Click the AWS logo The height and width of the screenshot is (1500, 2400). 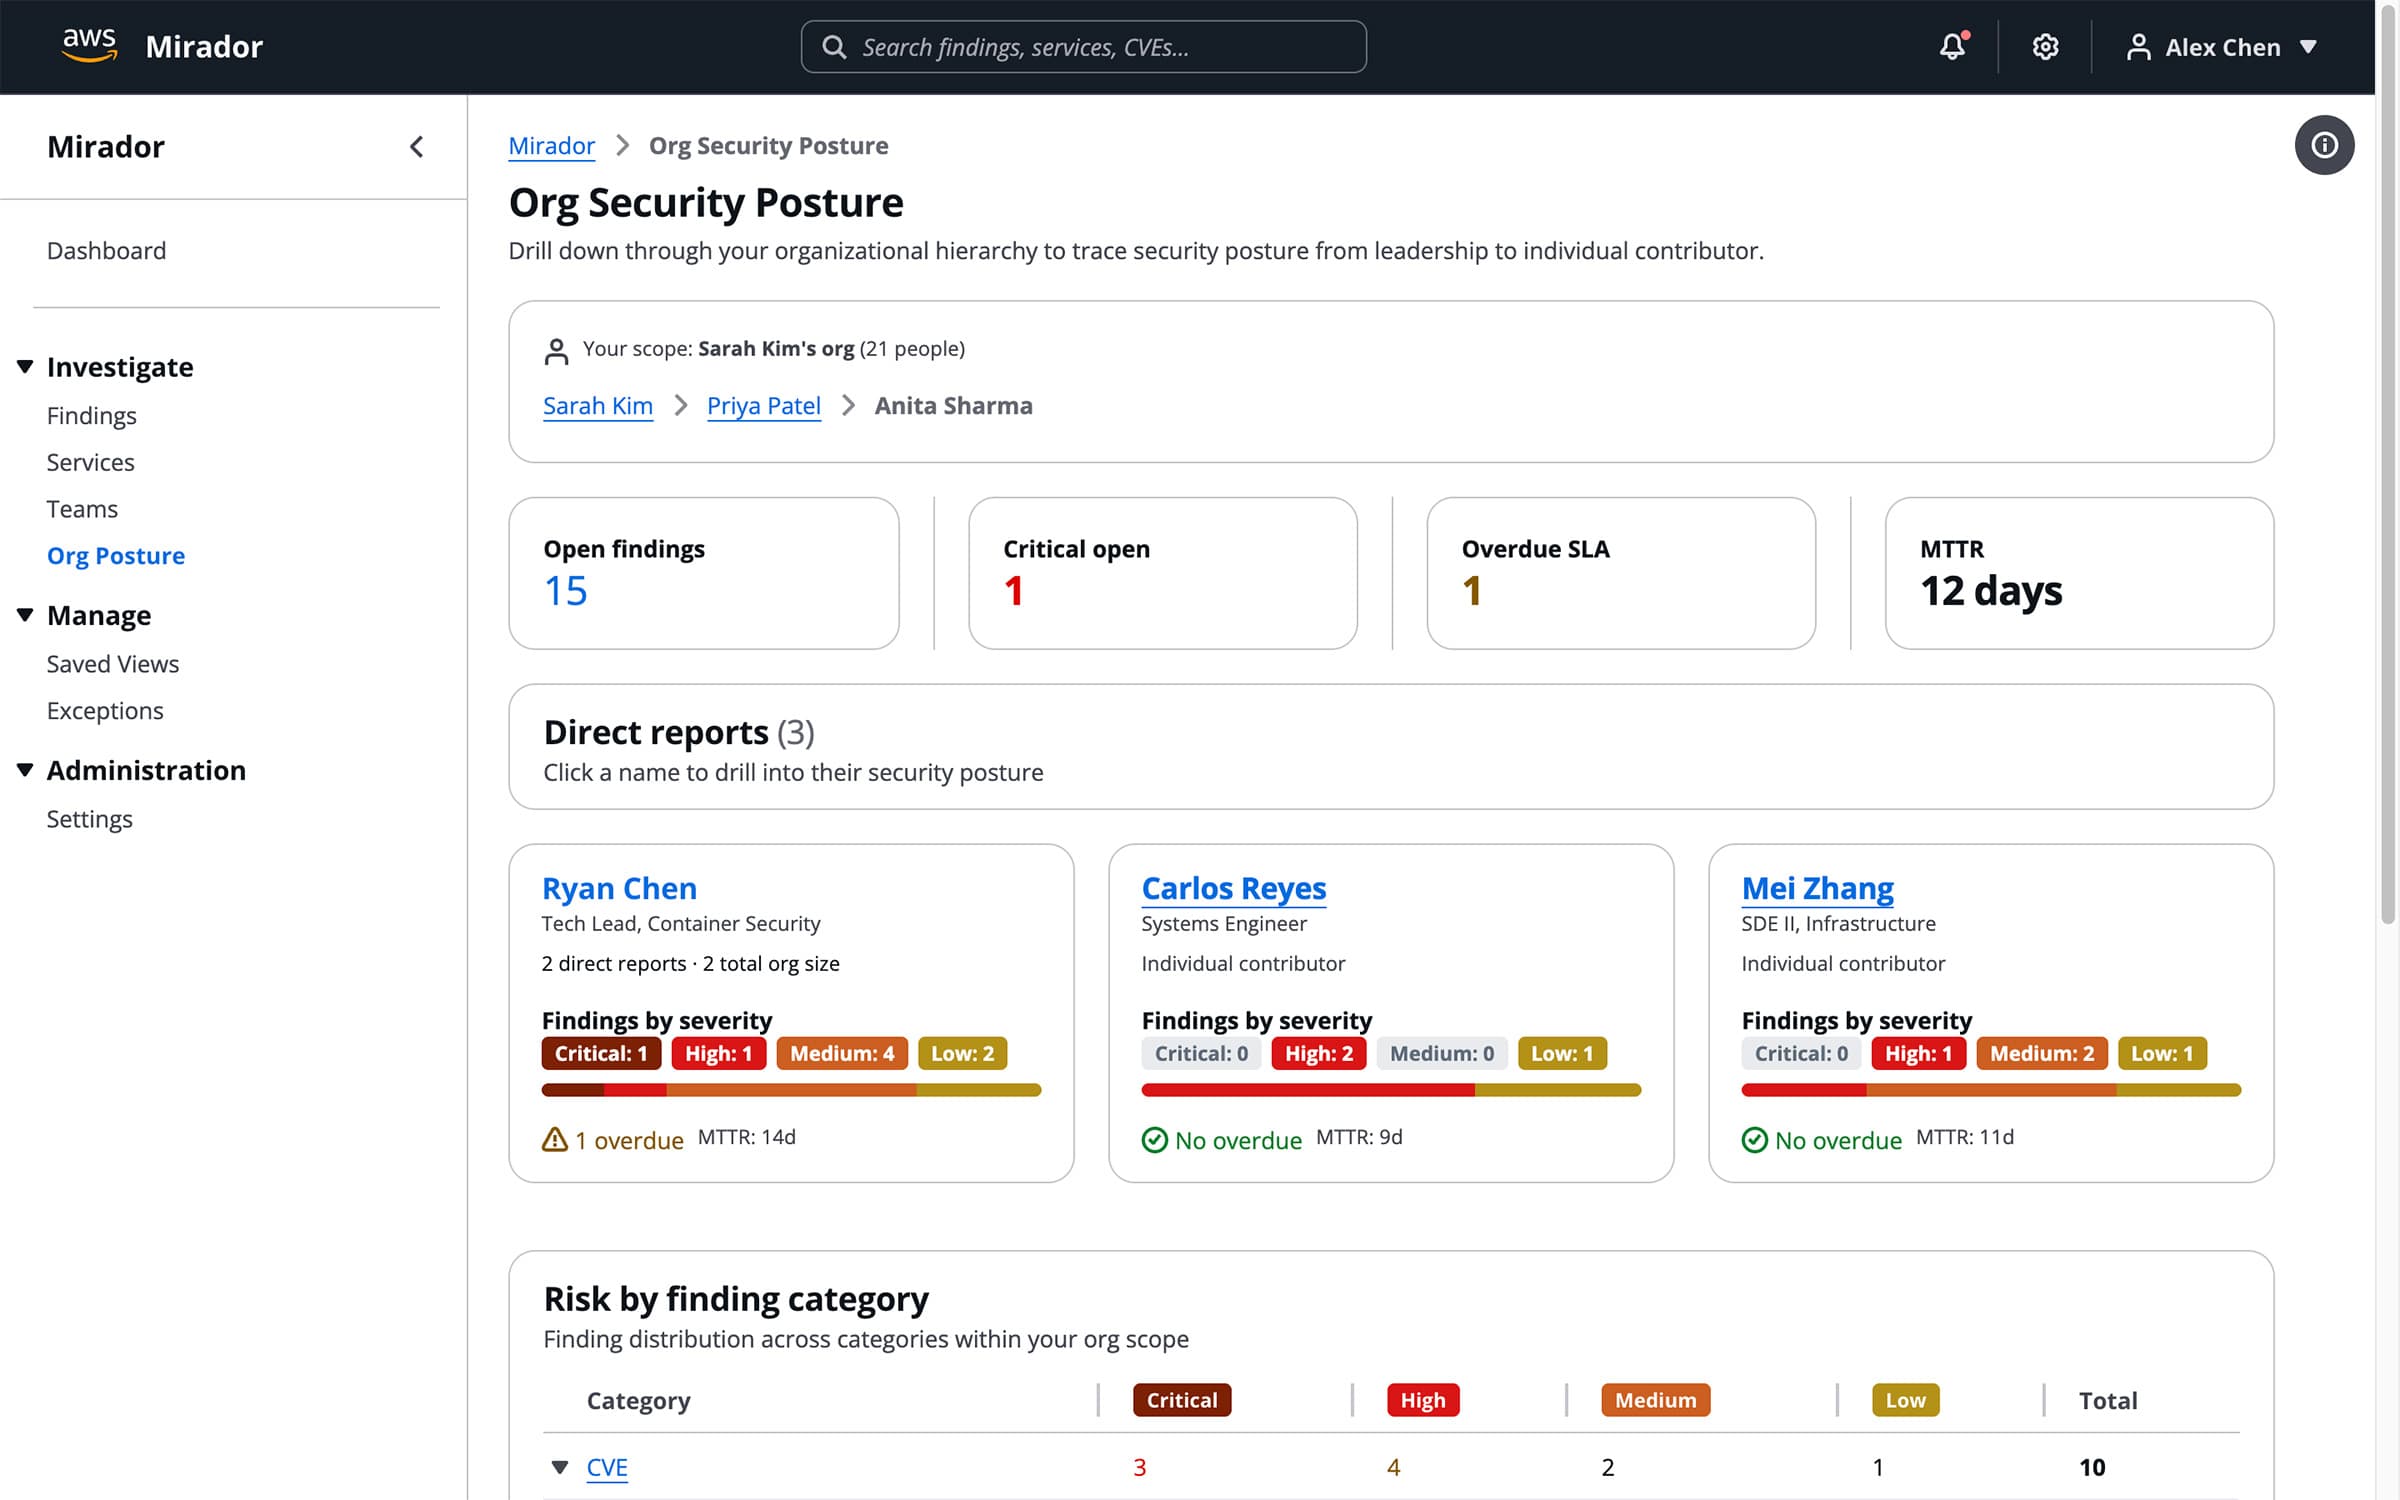click(x=89, y=45)
